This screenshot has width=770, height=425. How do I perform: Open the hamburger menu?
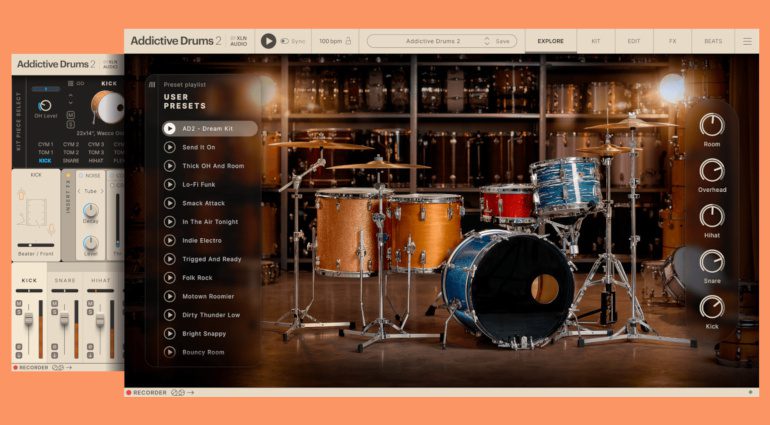[746, 41]
